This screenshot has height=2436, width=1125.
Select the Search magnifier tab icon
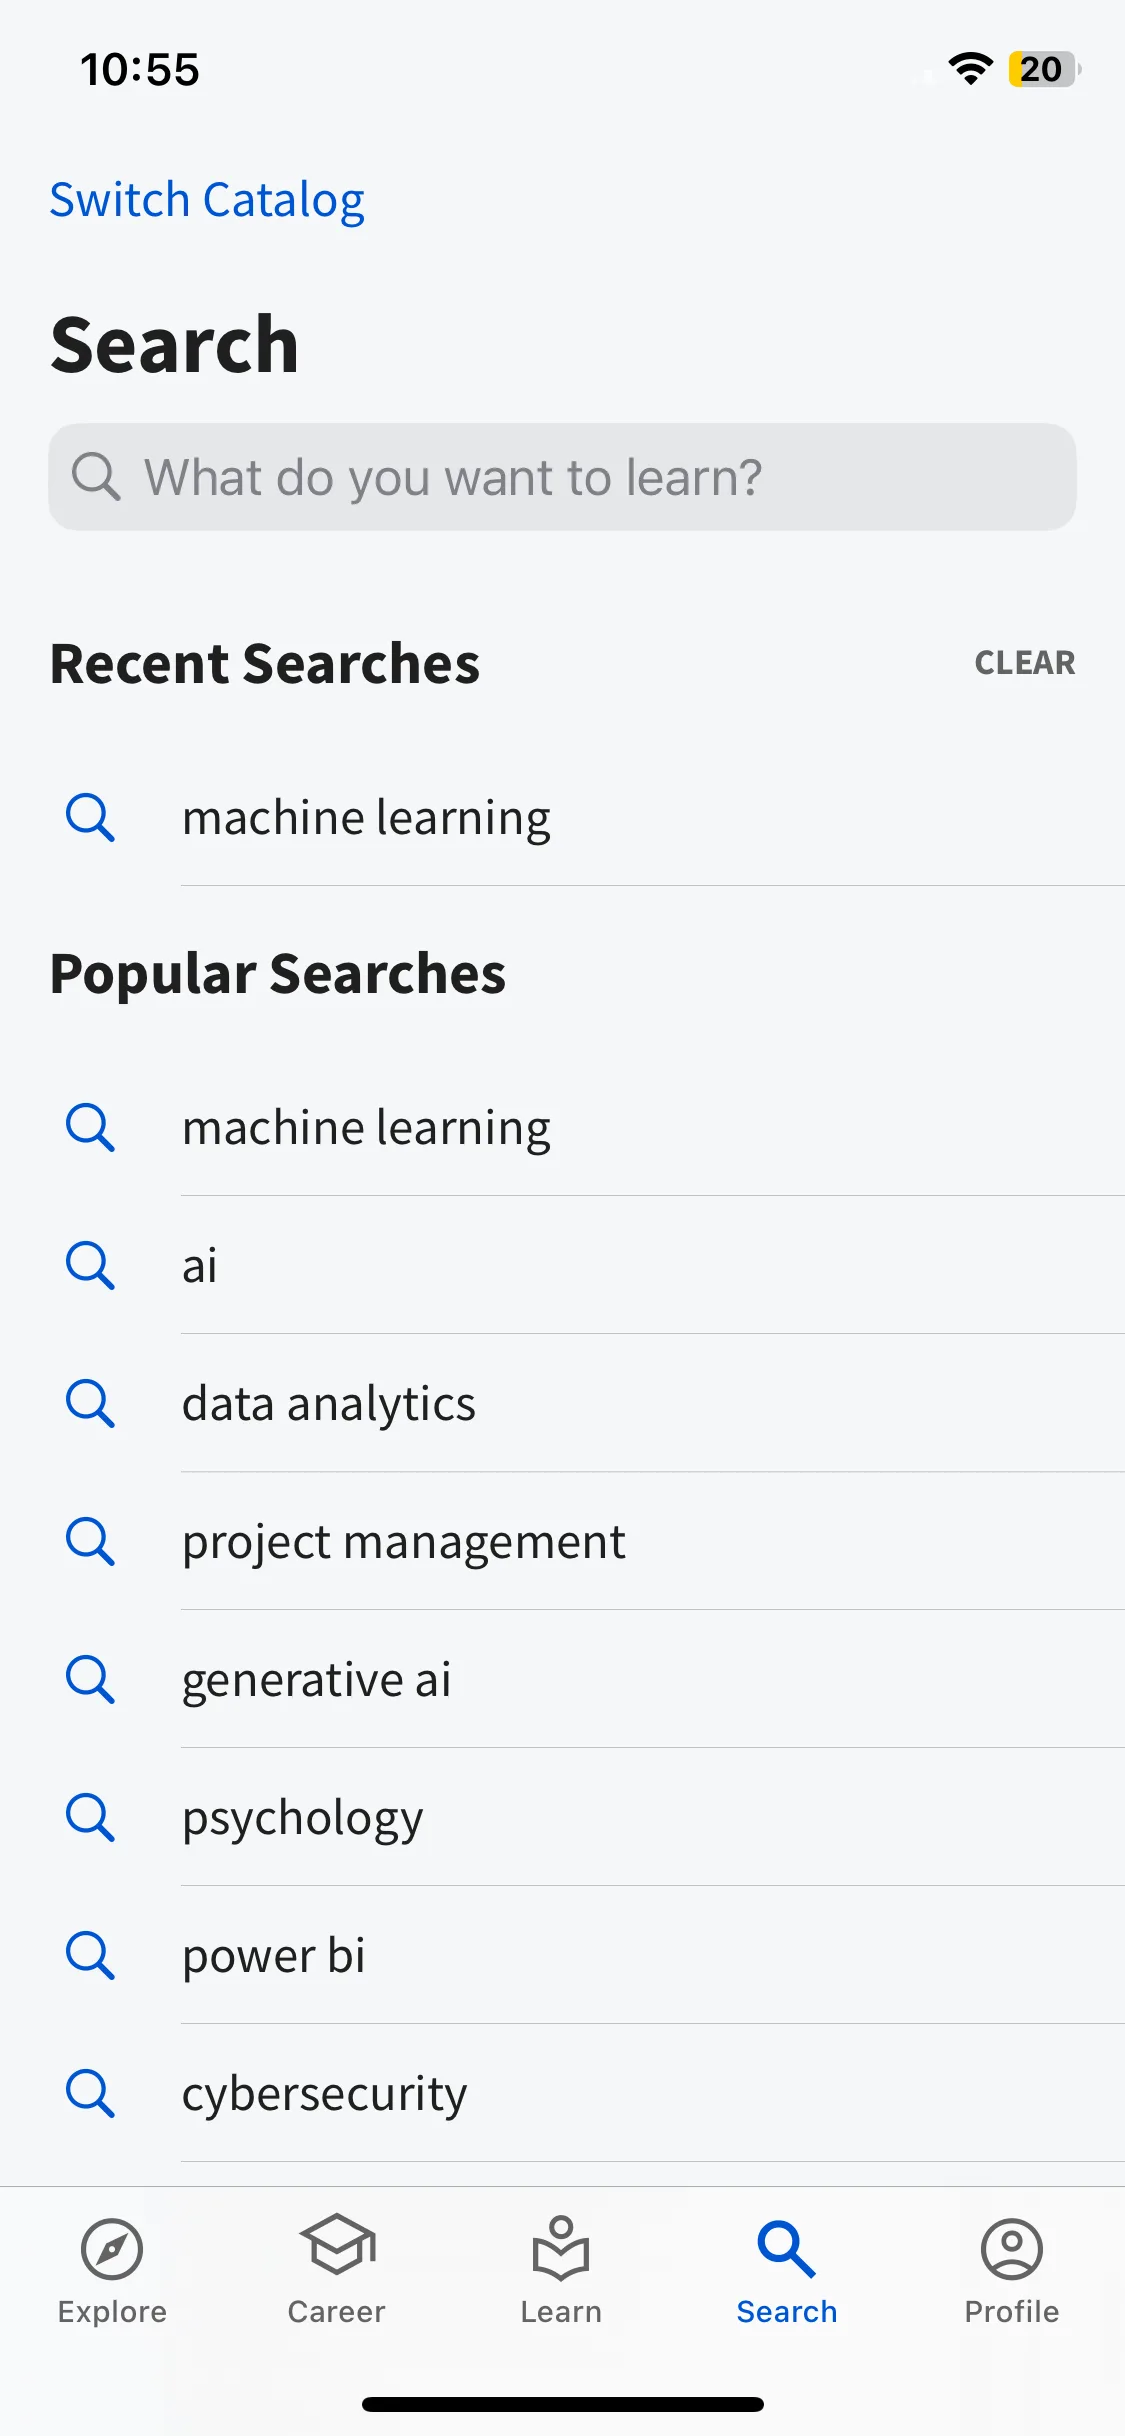[x=787, y=2249]
